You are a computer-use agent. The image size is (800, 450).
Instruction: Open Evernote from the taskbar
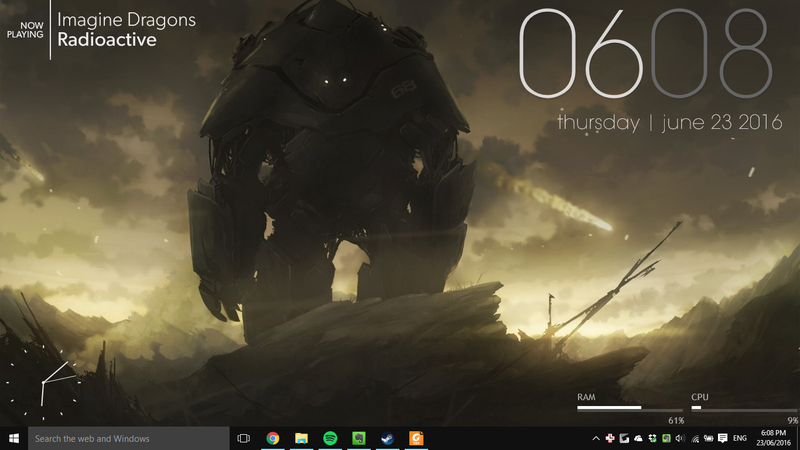tap(359, 438)
